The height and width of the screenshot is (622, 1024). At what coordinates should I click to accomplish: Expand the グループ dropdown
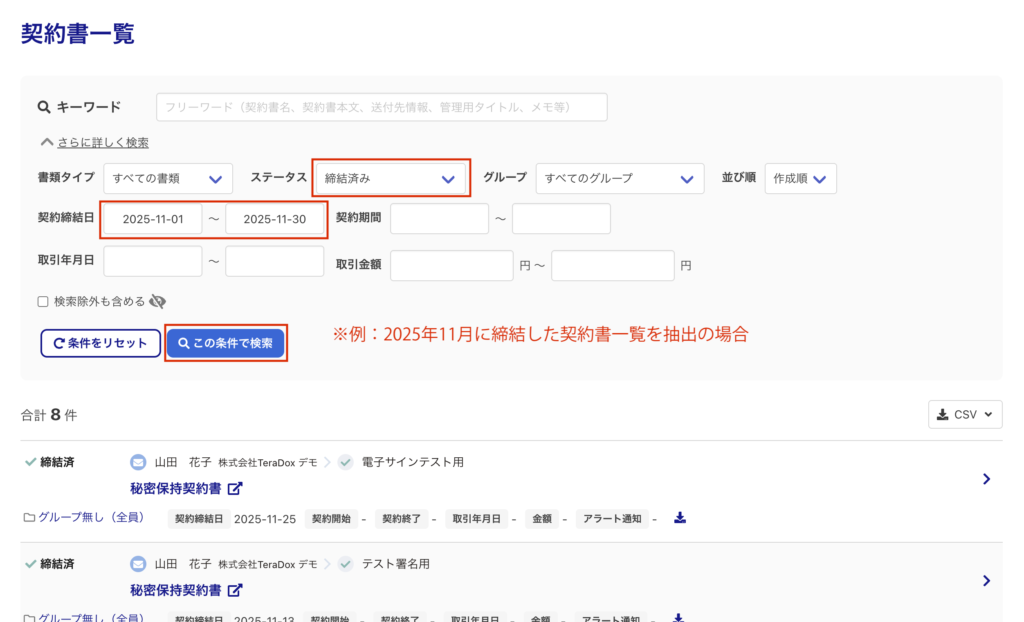pos(619,178)
